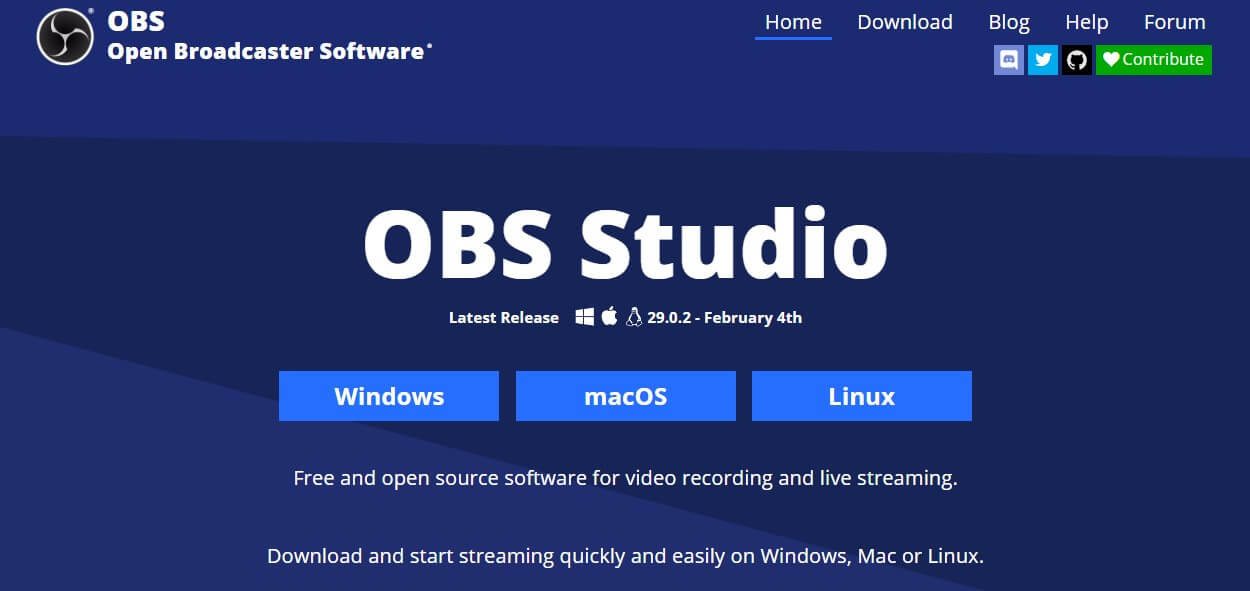Click the OBS wordmark to return home
This screenshot has width=1250, height=591.
[x=135, y=20]
